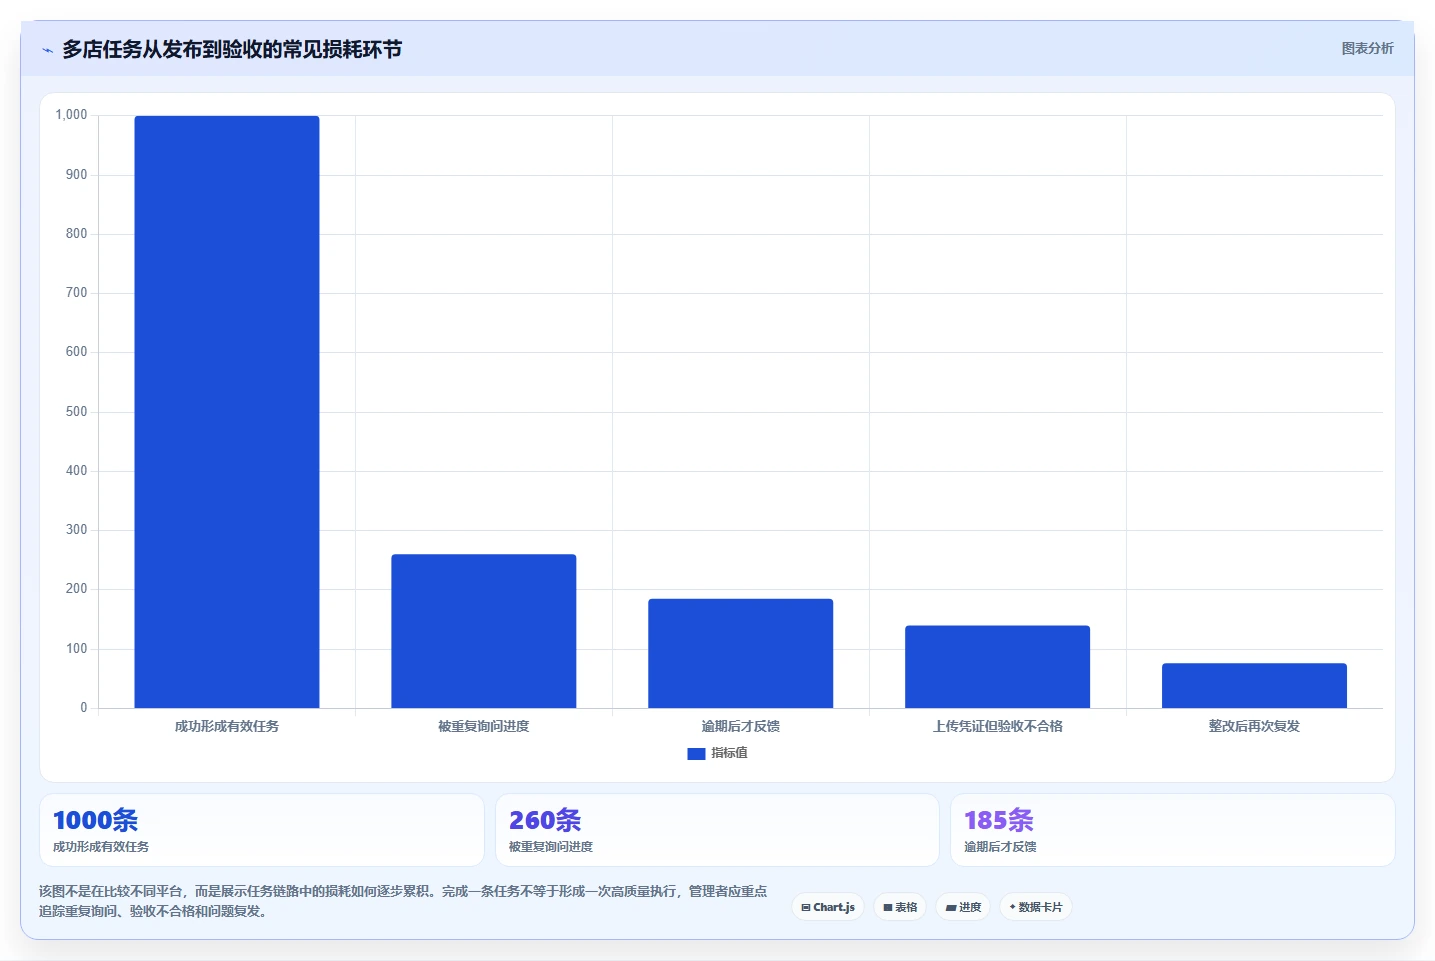
Task: Click the 逾期后才反馈 bar
Action: point(741,653)
